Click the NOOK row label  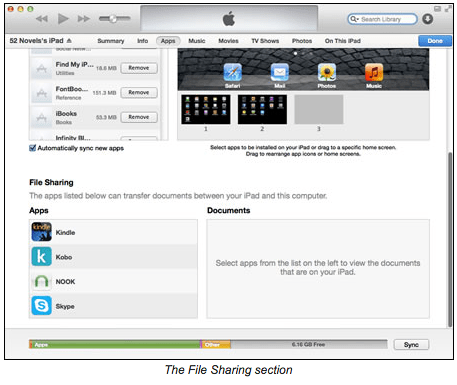pos(65,282)
